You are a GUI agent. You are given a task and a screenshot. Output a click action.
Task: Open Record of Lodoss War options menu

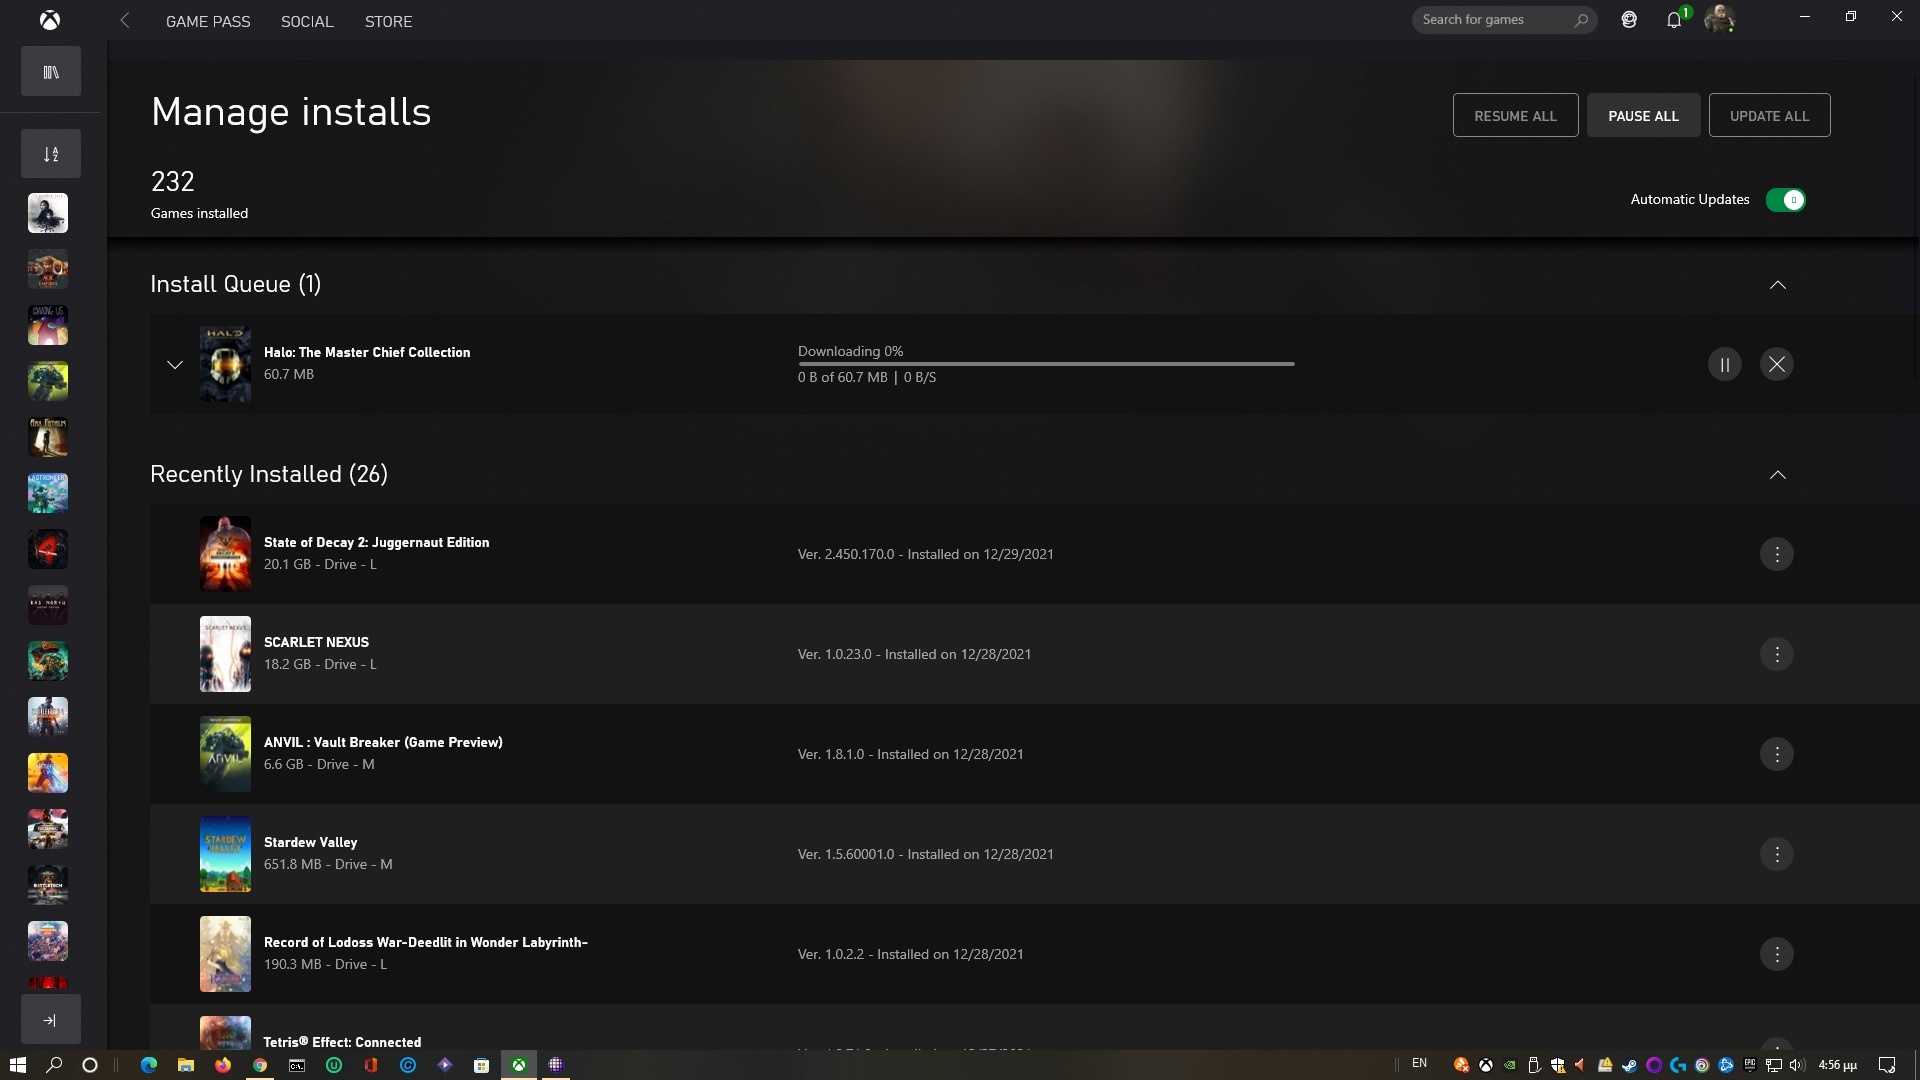point(1778,953)
